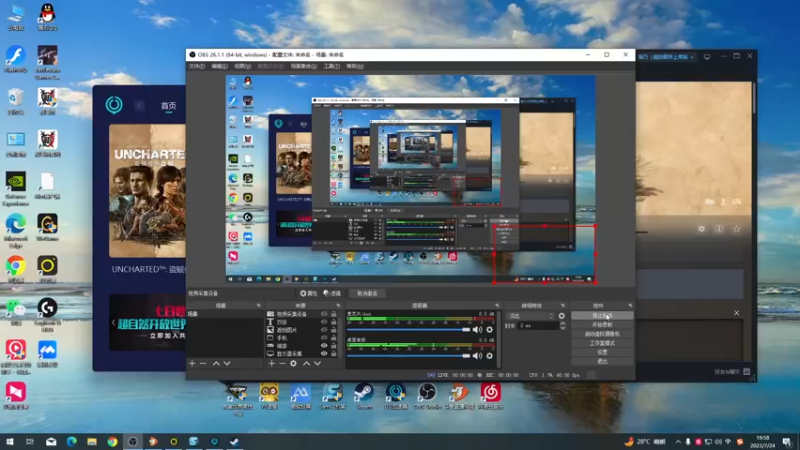The image size is (800, 450).
Task: Click the info icon in the right background window
Action: pyautogui.click(x=719, y=229)
